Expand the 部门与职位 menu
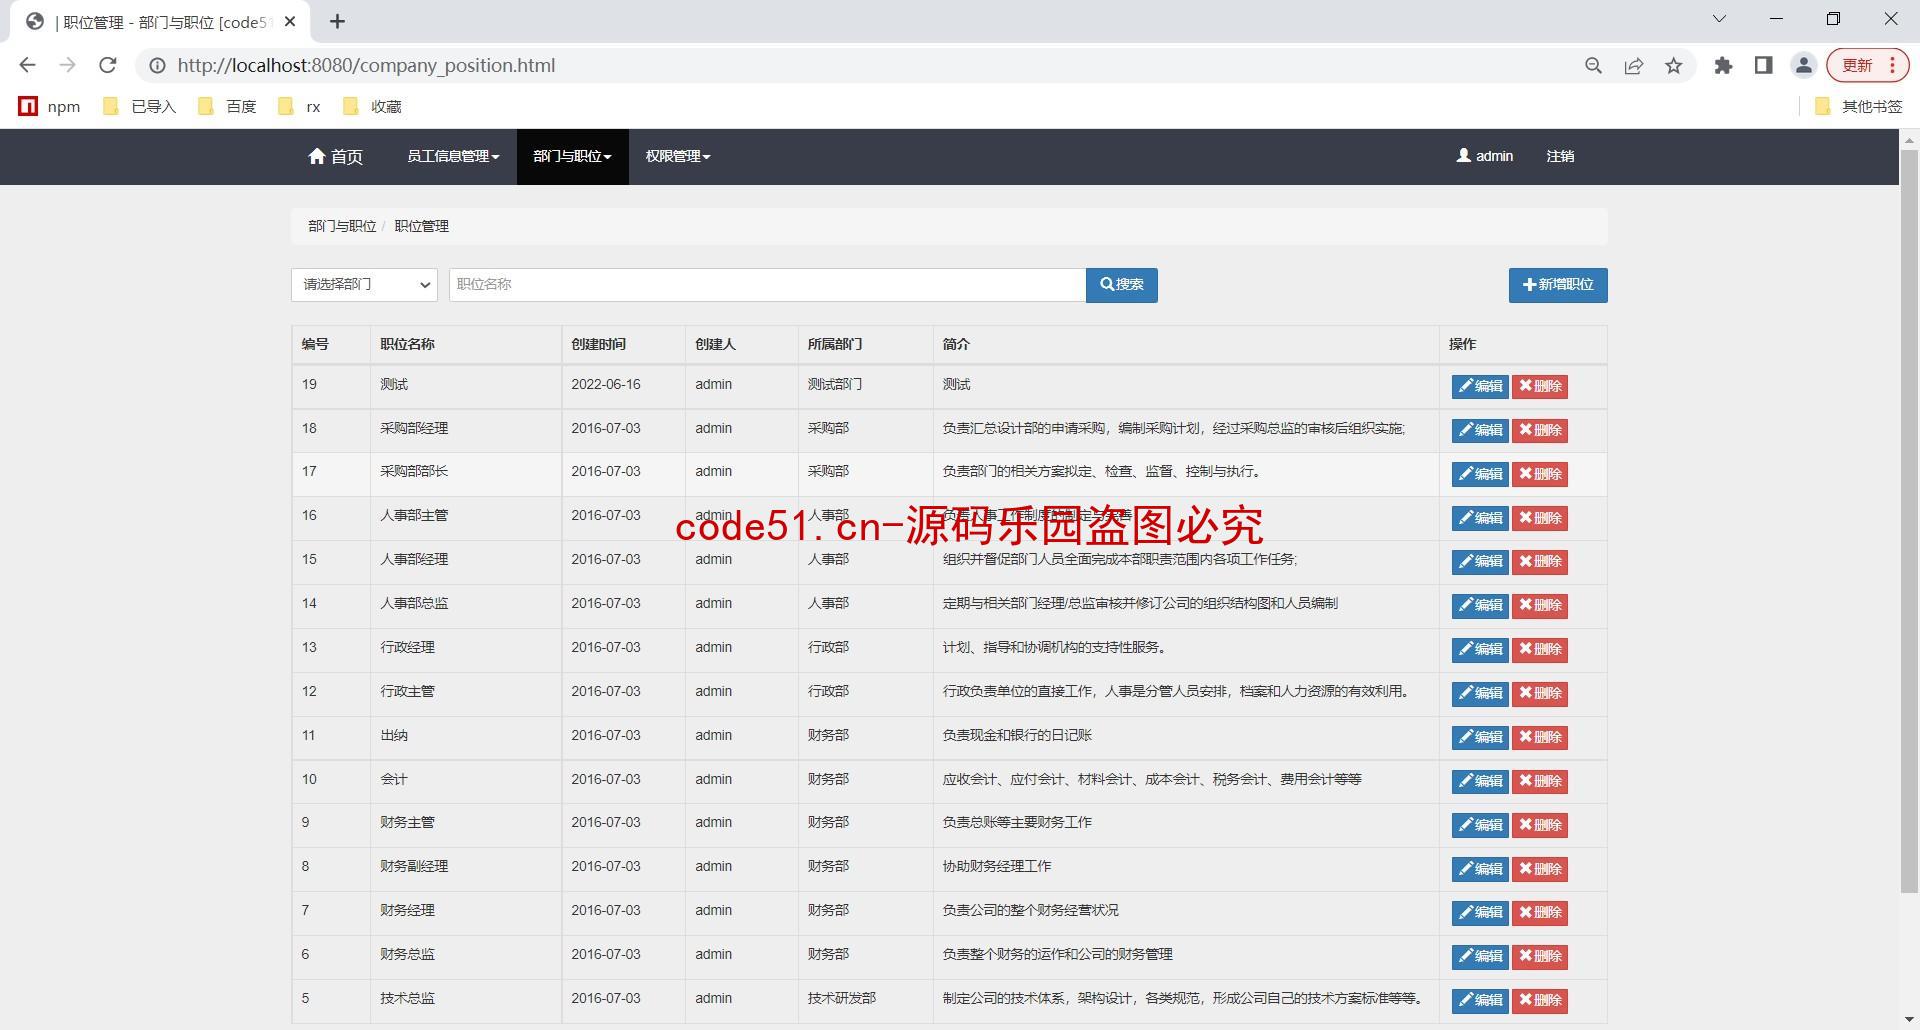 click(572, 156)
